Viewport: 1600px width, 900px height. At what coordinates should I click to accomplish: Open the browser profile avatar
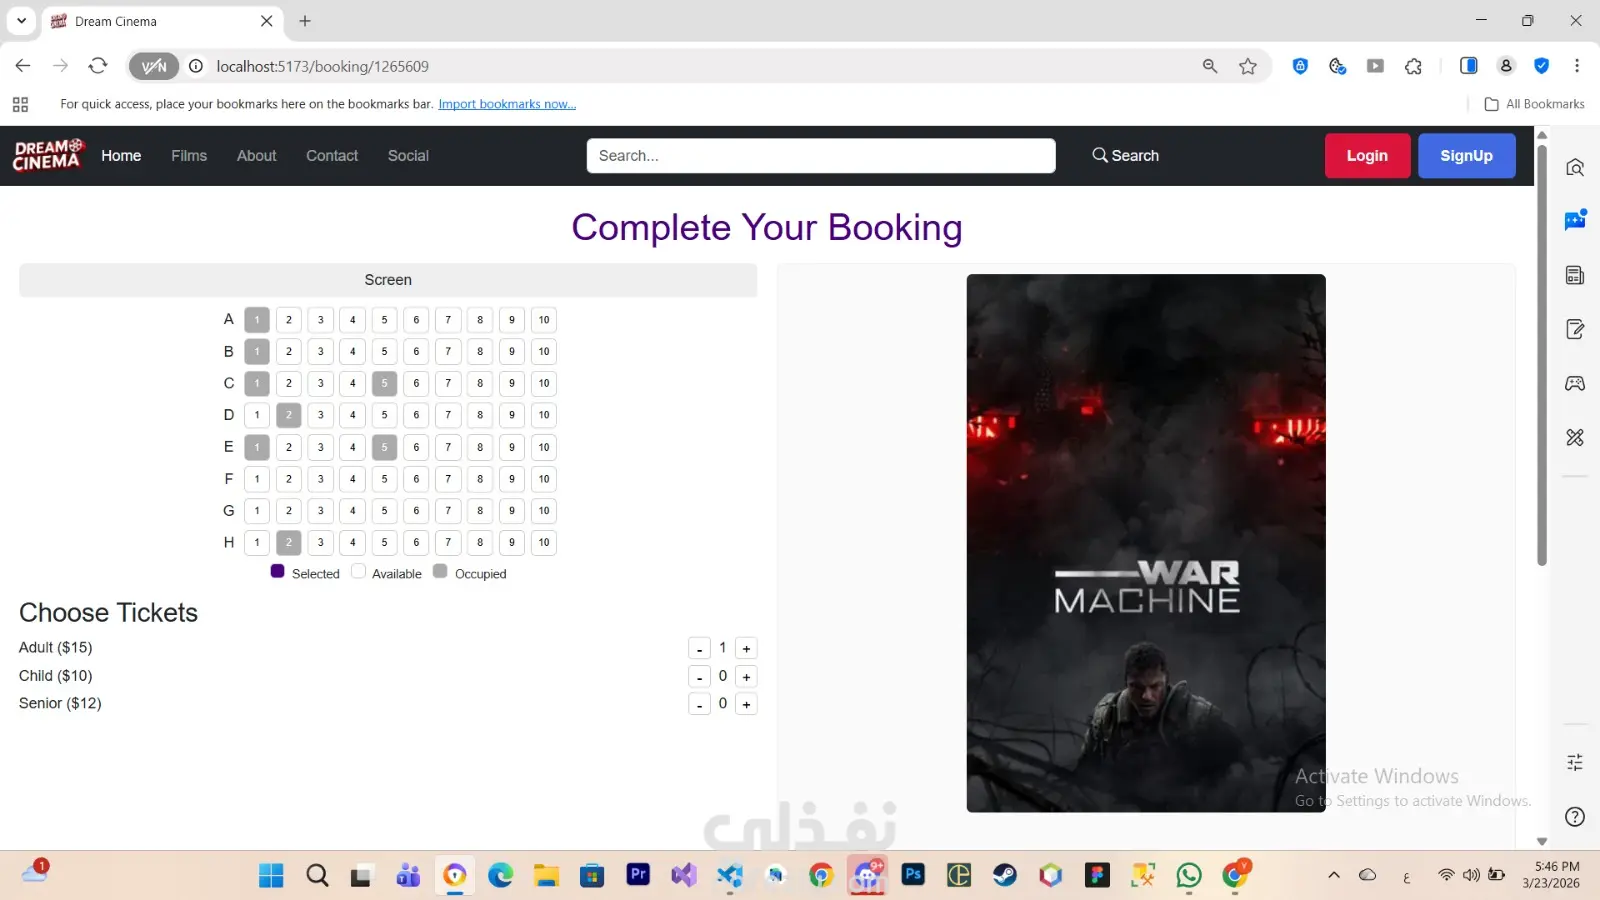[1506, 66]
